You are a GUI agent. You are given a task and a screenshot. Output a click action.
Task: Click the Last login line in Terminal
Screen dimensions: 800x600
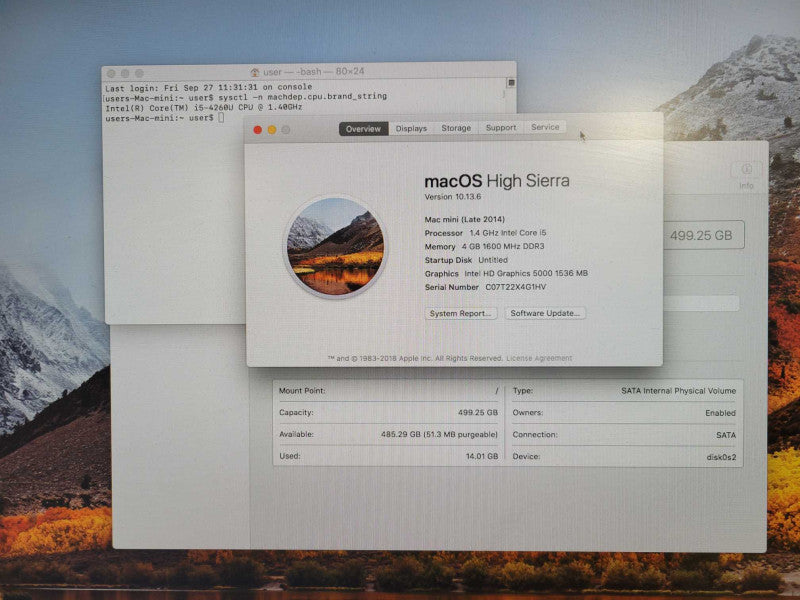click(x=208, y=87)
